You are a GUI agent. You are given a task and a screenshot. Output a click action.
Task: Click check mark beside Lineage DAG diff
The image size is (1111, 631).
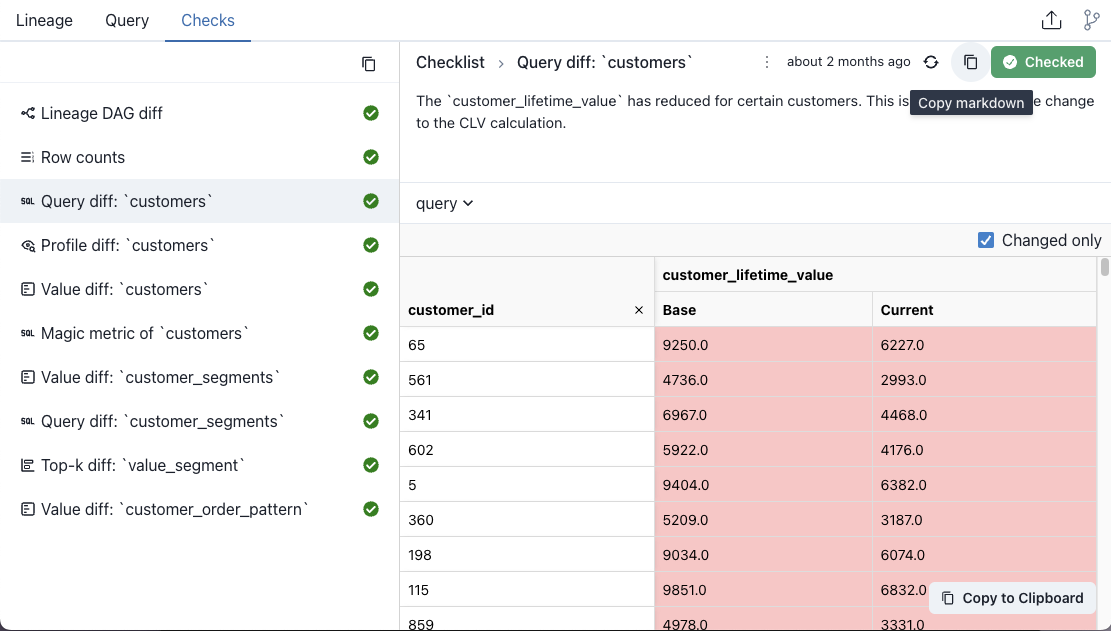click(x=371, y=113)
